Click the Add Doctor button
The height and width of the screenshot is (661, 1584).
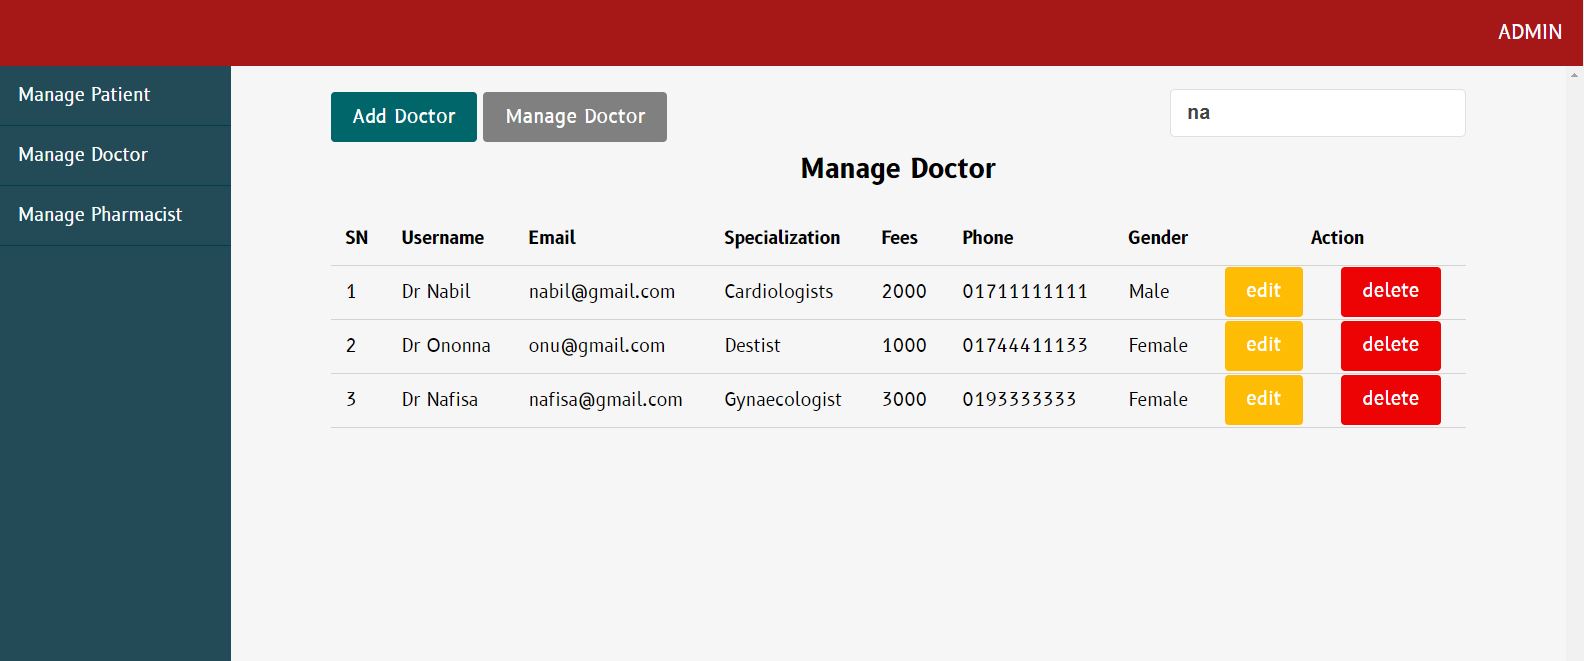pos(404,117)
